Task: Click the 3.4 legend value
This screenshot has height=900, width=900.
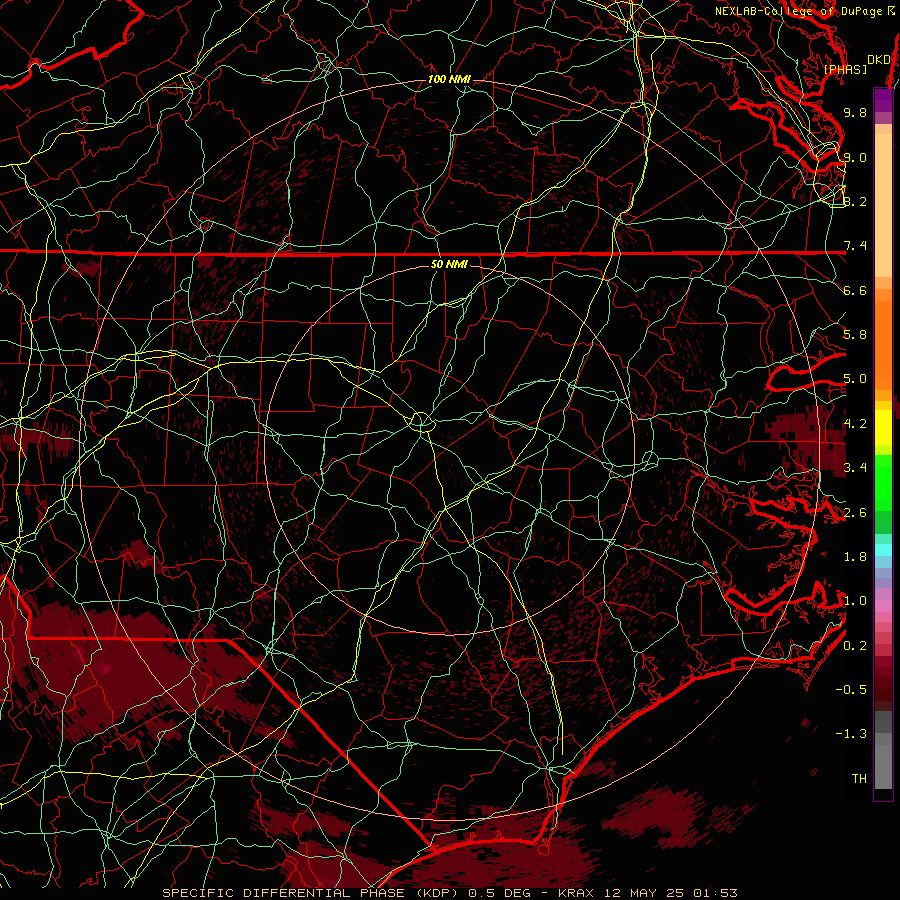Action: (x=855, y=468)
